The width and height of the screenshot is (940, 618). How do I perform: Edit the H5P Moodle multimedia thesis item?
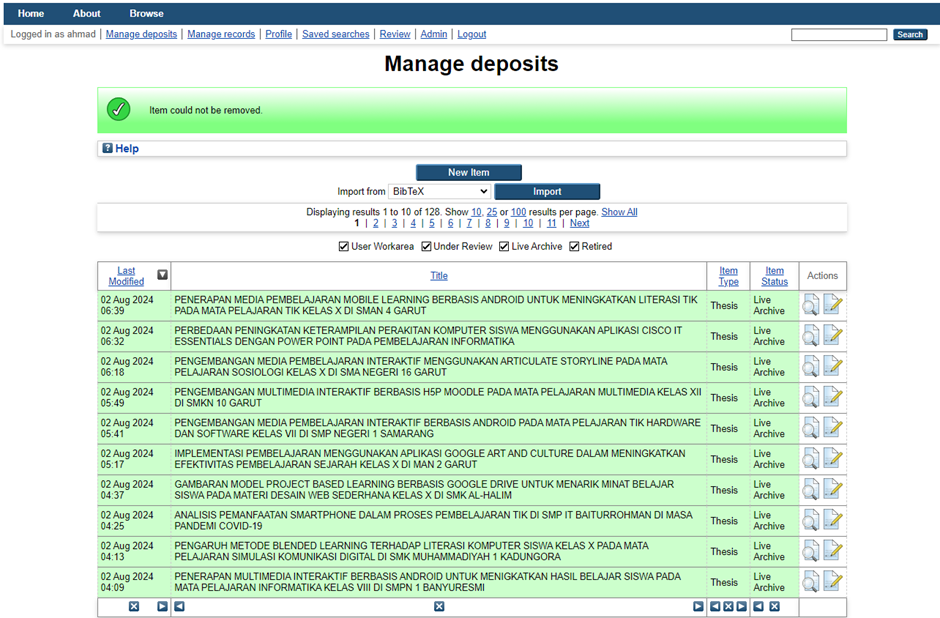[x=832, y=397]
